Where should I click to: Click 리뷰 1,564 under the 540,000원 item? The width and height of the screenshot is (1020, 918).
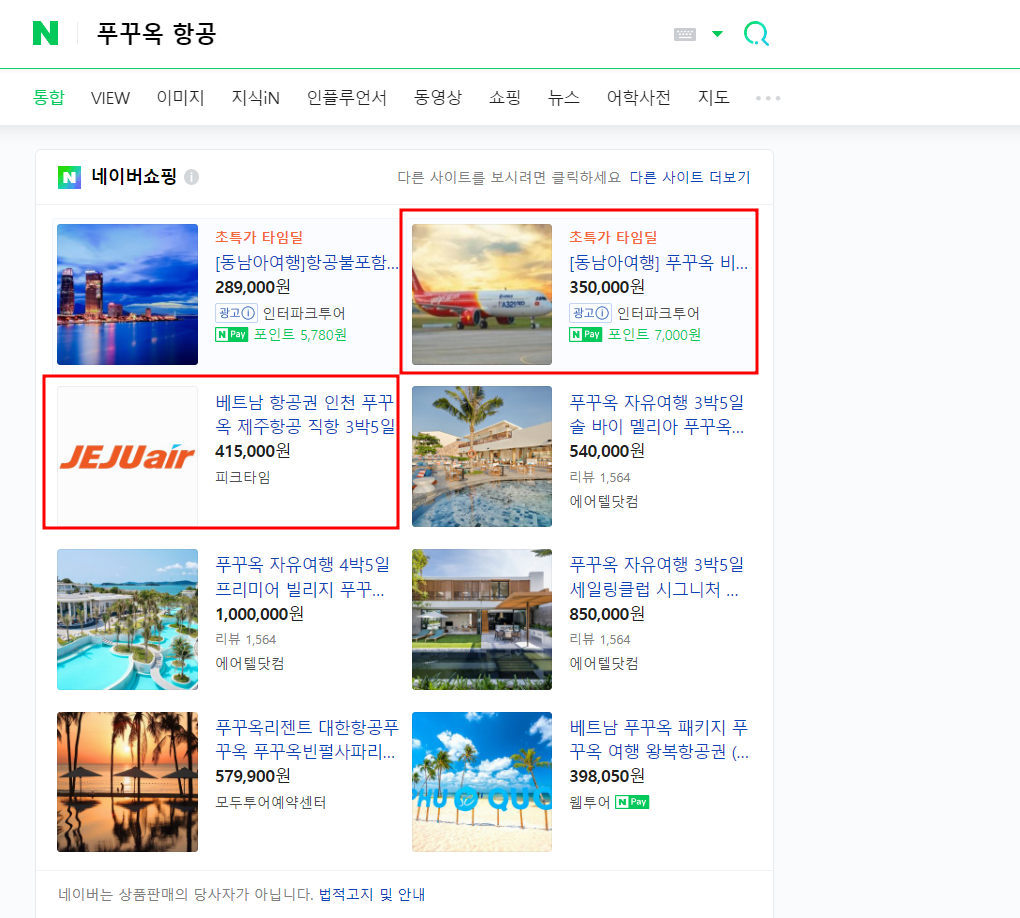tap(600, 477)
